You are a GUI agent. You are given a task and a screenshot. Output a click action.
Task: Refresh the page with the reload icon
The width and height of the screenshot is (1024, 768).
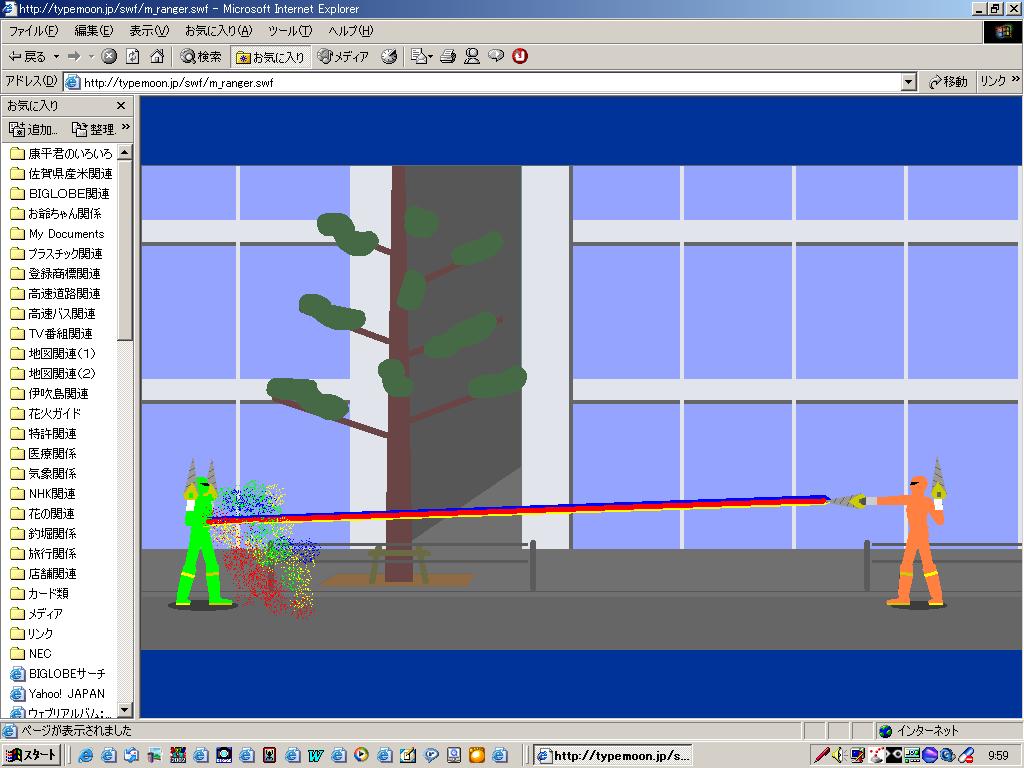pyautogui.click(x=133, y=57)
